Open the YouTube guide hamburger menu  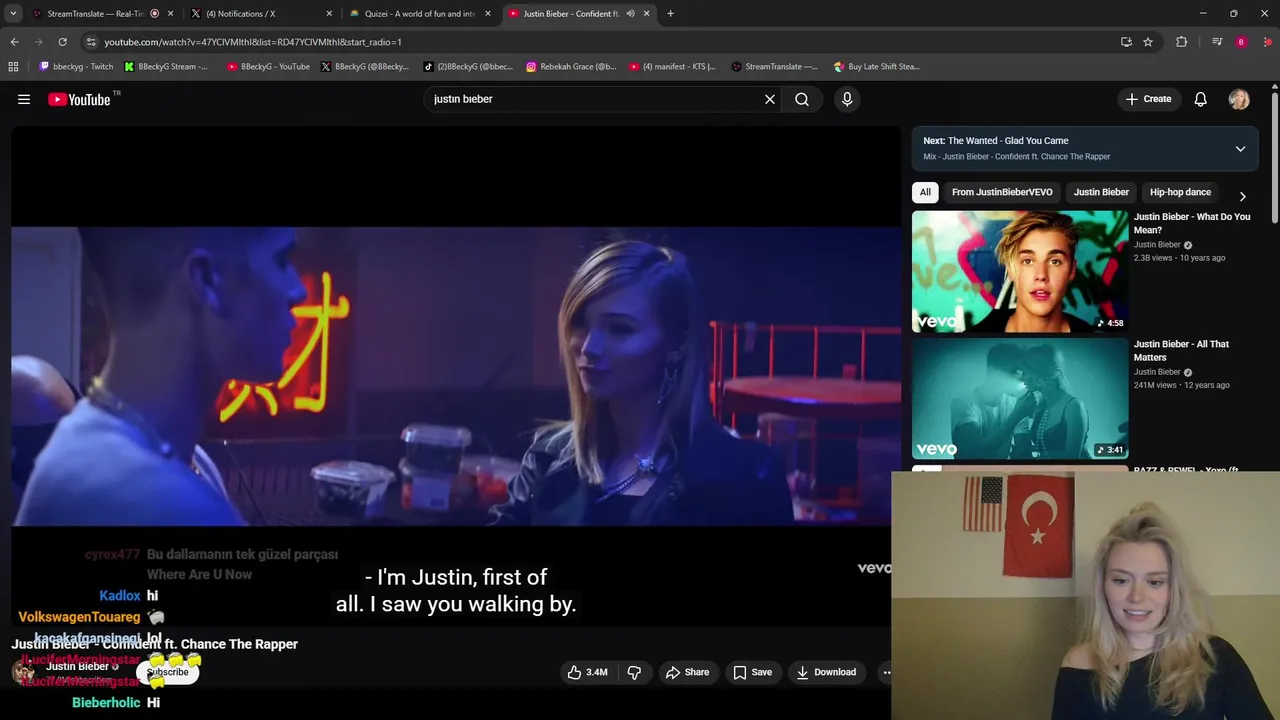pyautogui.click(x=24, y=99)
